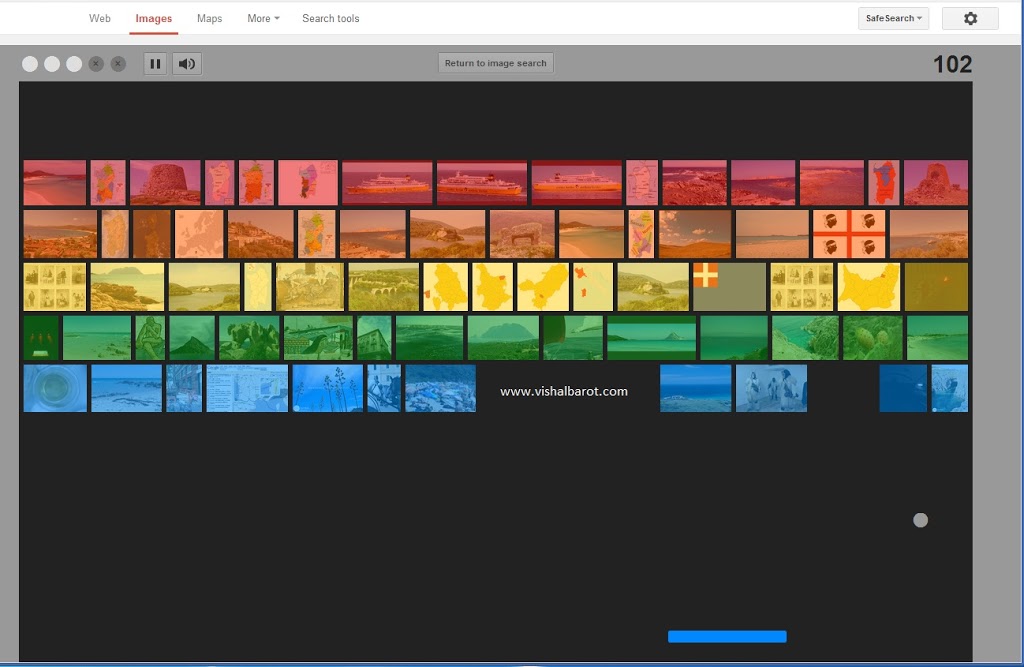Click the second white life circle
The image size is (1024, 667).
[52, 63]
